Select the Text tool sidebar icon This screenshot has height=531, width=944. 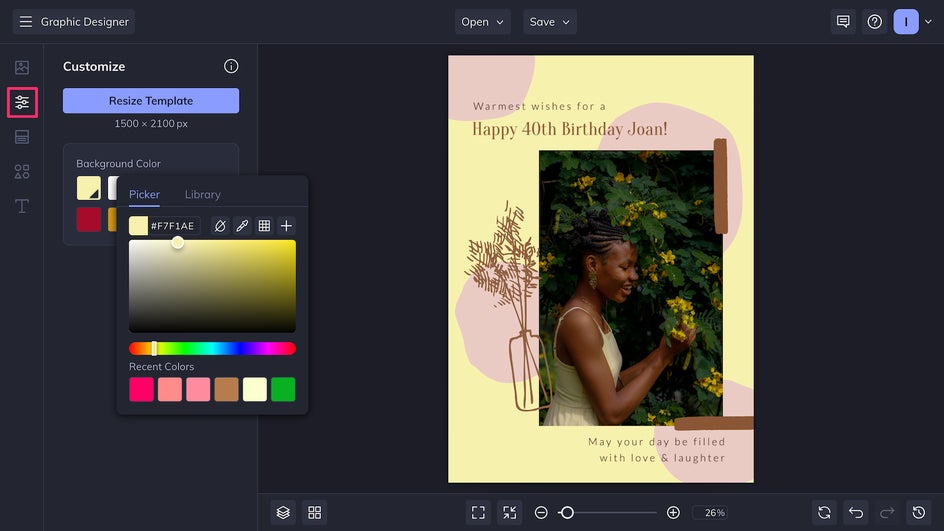coord(22,206)
